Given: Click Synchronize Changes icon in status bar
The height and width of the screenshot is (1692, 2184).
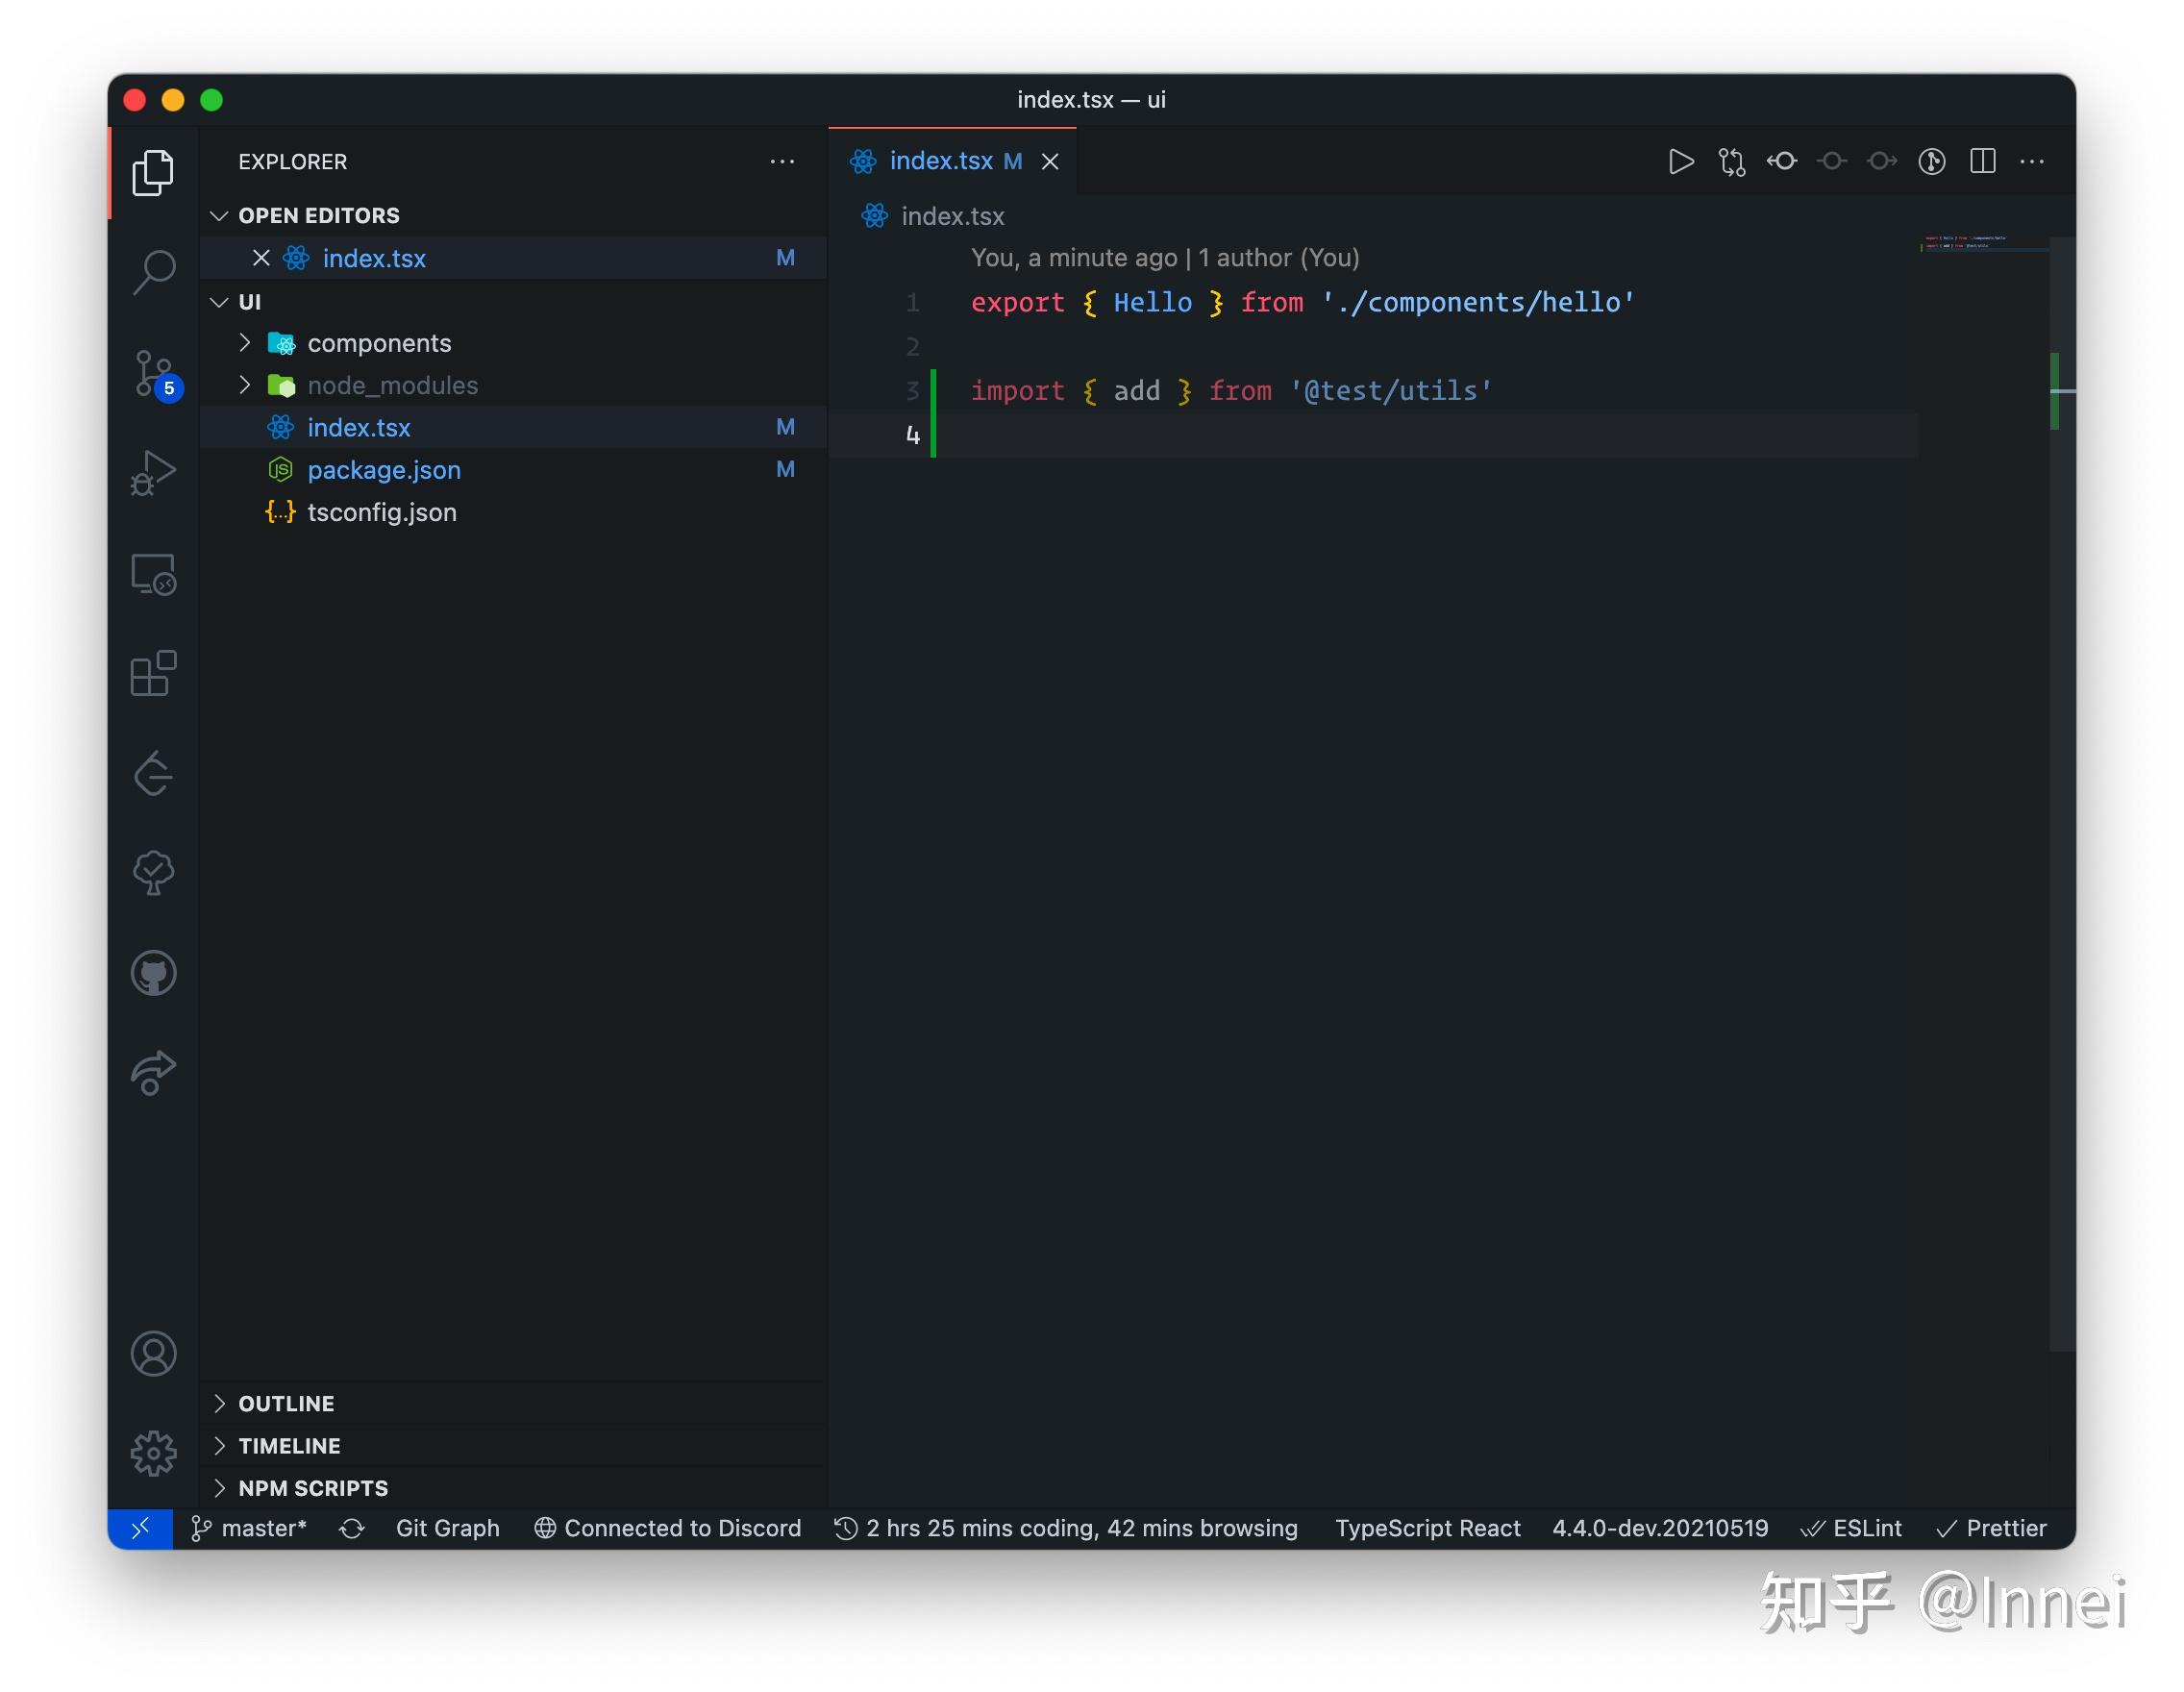Looking at the screenshot, I should pyautogui.click(x=352, y=1528).
